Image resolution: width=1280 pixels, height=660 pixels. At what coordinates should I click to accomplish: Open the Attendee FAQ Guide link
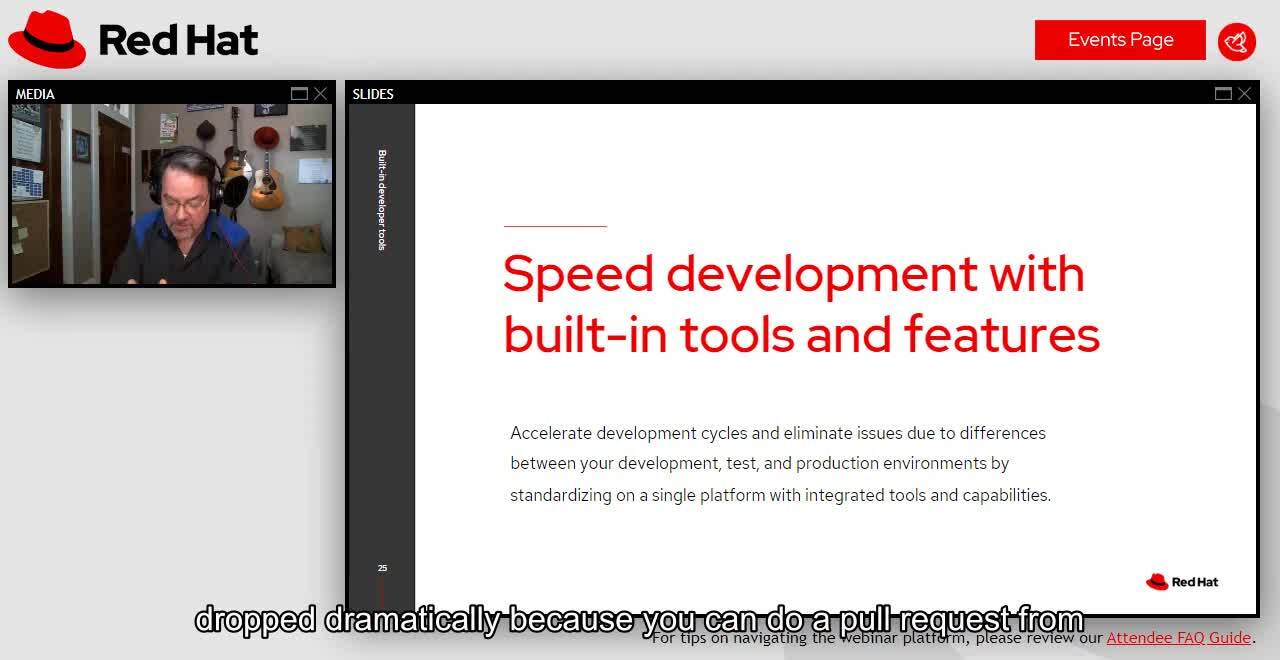click(x=1178, y=638)
